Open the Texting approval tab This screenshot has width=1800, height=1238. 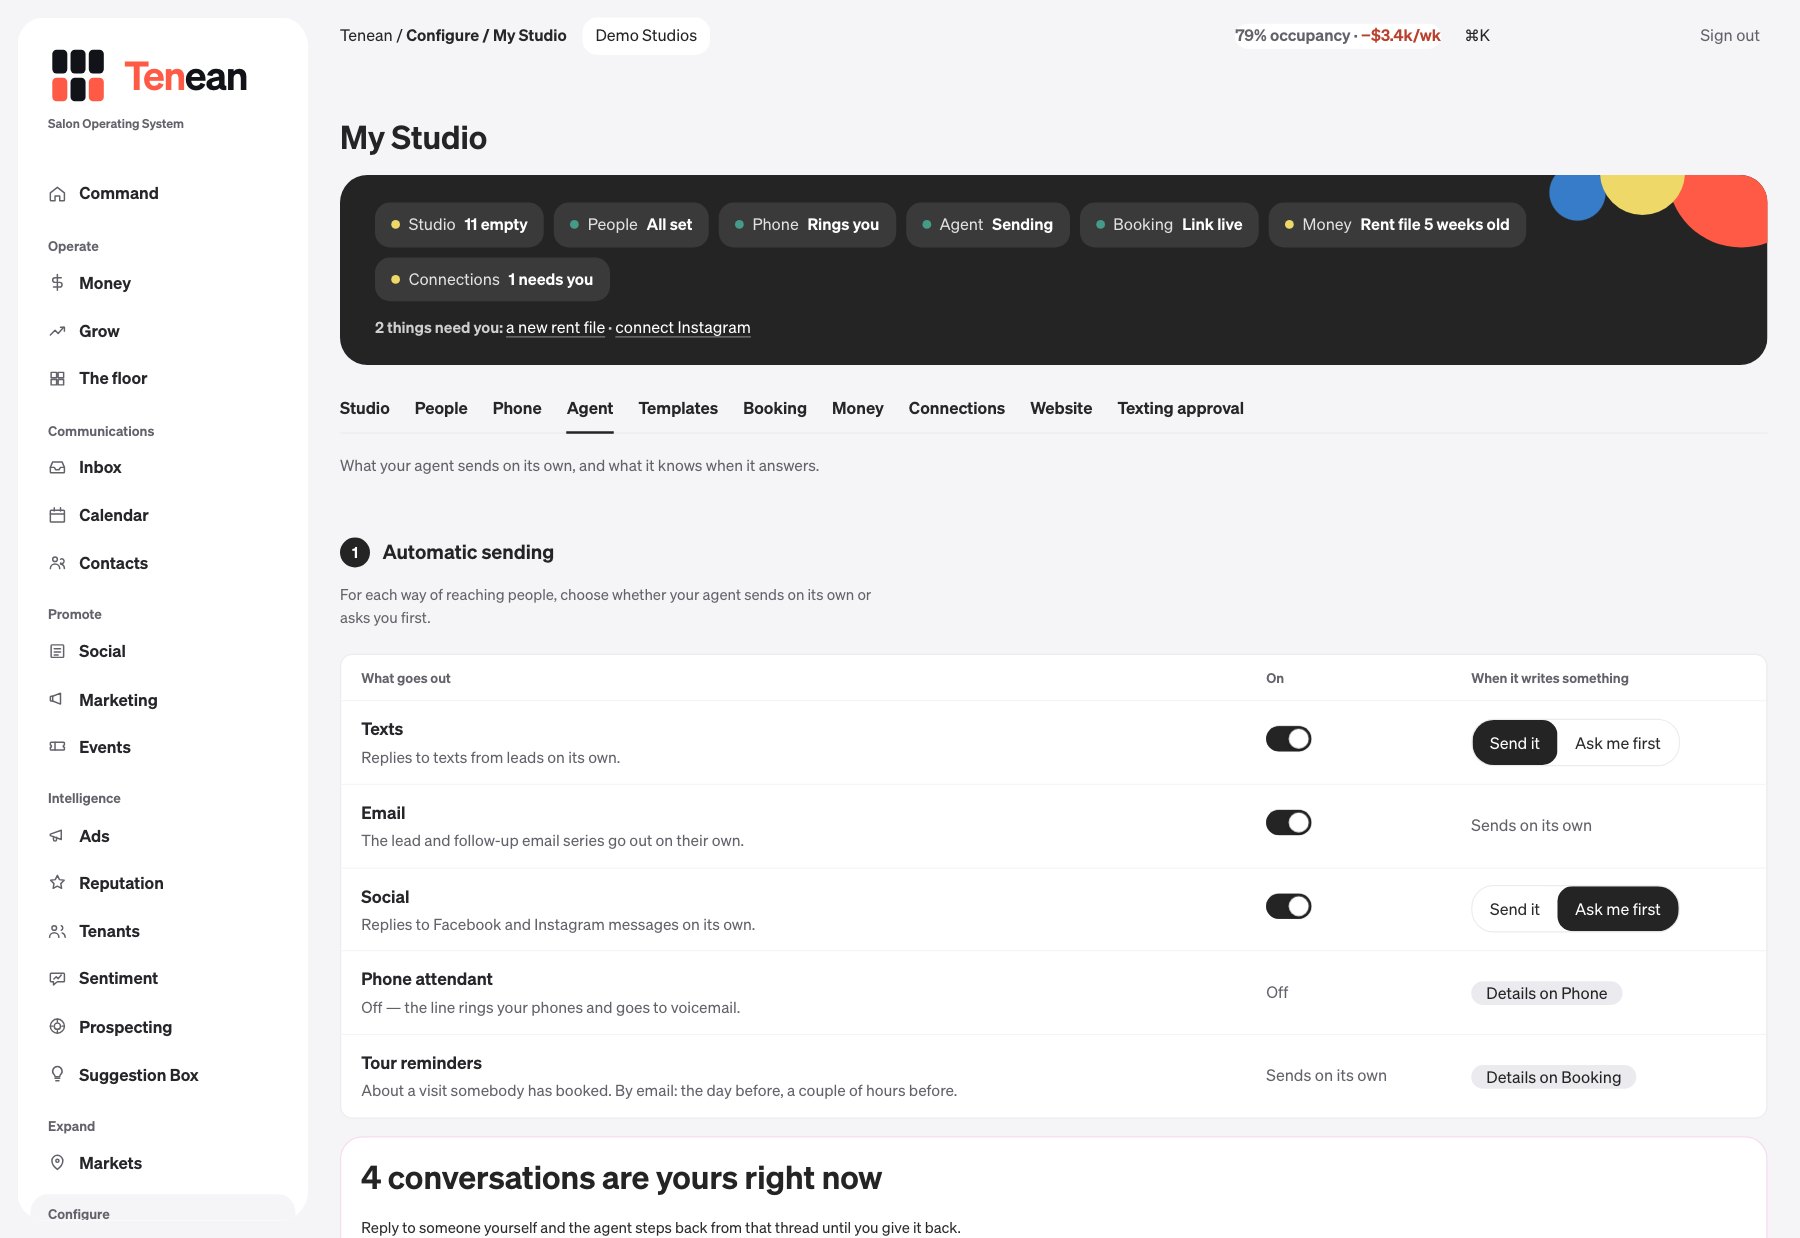coord(1180,408)
